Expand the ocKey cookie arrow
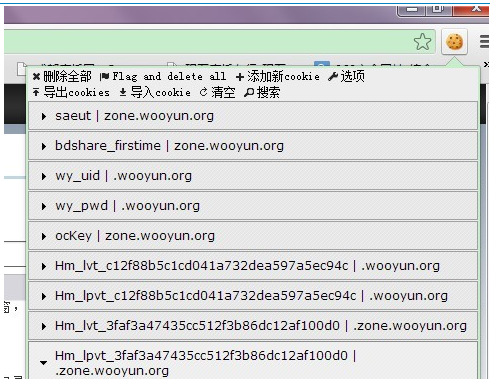490x379 pixels. click(44, 236)
